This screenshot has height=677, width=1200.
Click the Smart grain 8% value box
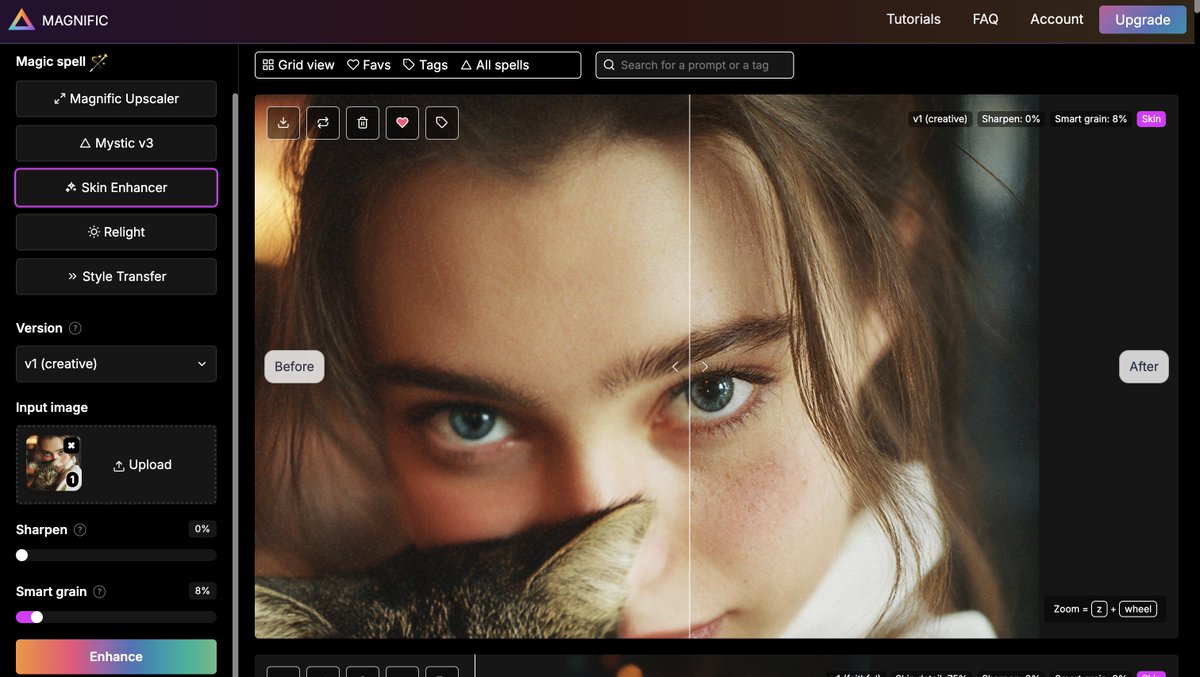pos(203,591)
